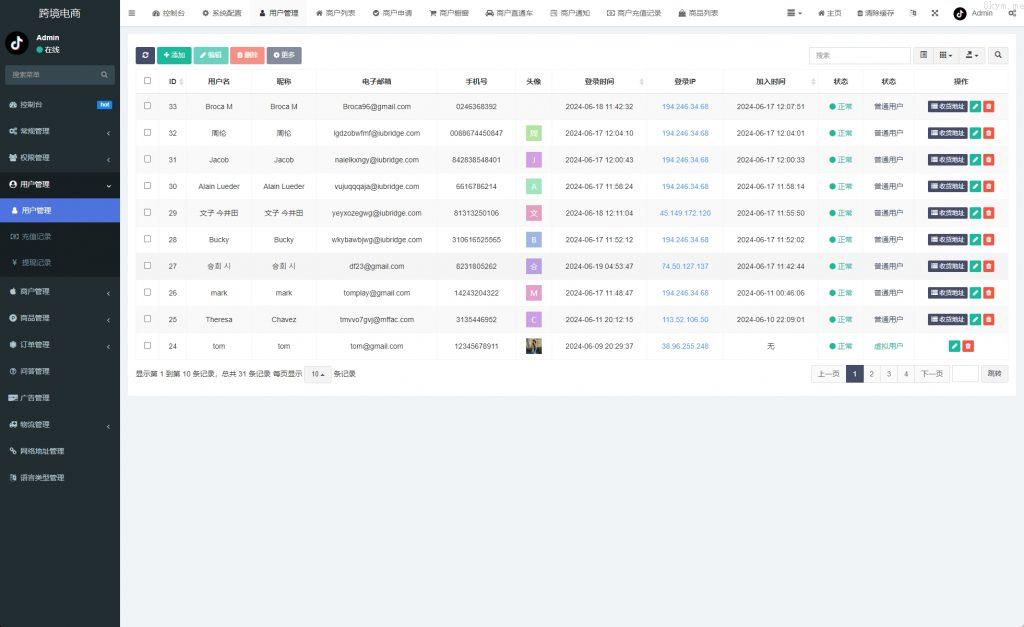Open the columns grid dropdown in toolbar
1024x627 pixels.
click(x=946, y=55)
